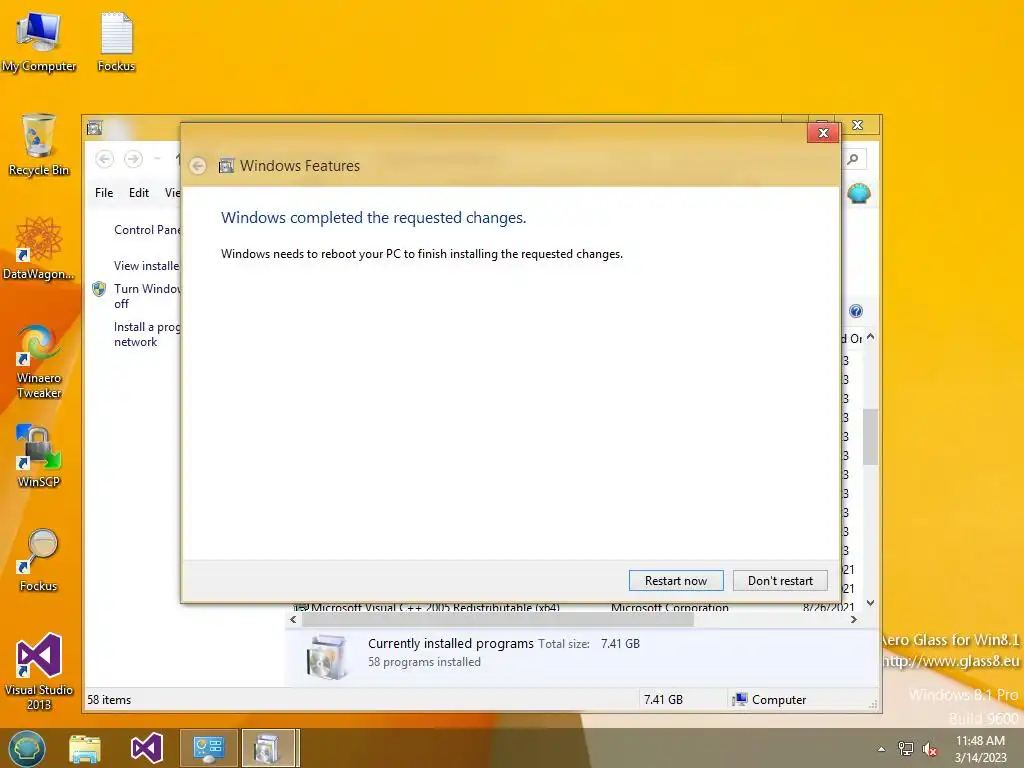
Task: Open My Computer desktop icon
Action: point(39,42)
